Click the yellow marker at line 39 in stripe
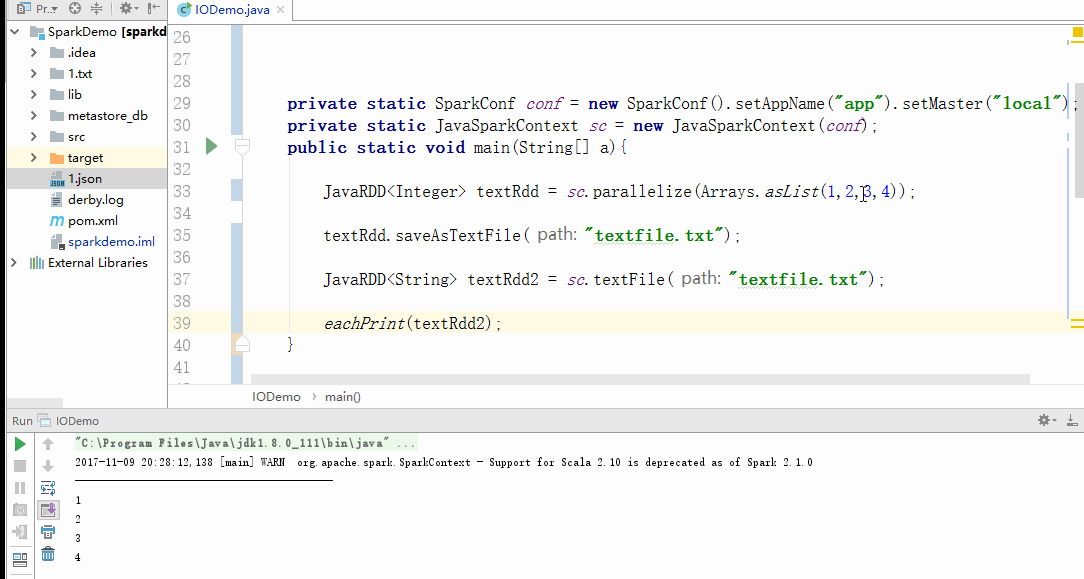This screenshot has width=1084, height=579. 1077,323
